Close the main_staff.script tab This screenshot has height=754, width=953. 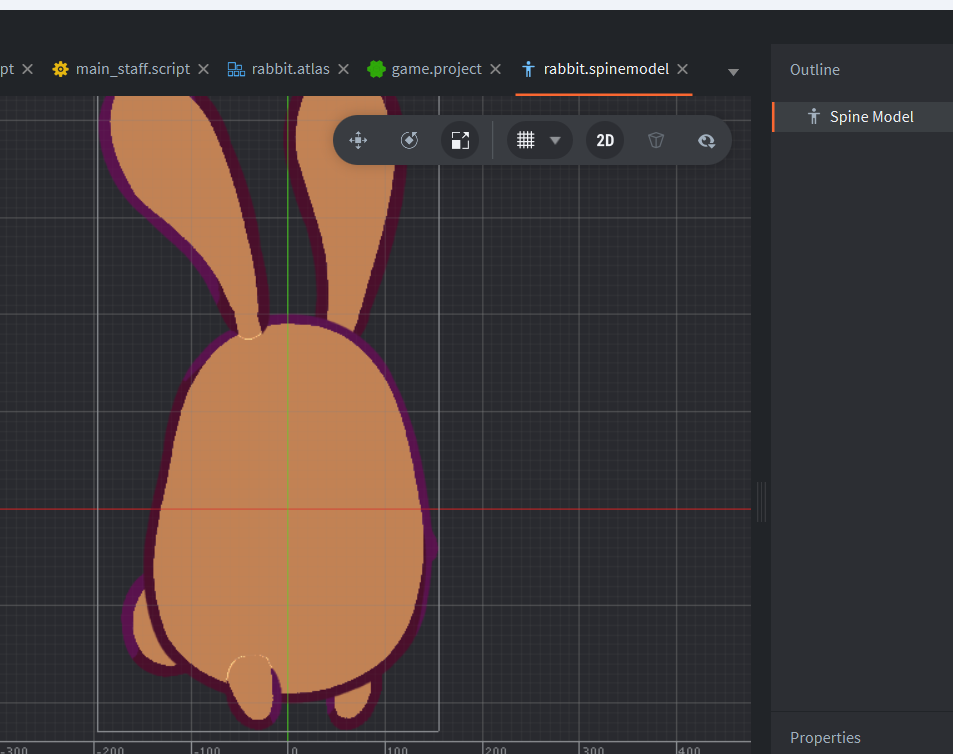203,69
